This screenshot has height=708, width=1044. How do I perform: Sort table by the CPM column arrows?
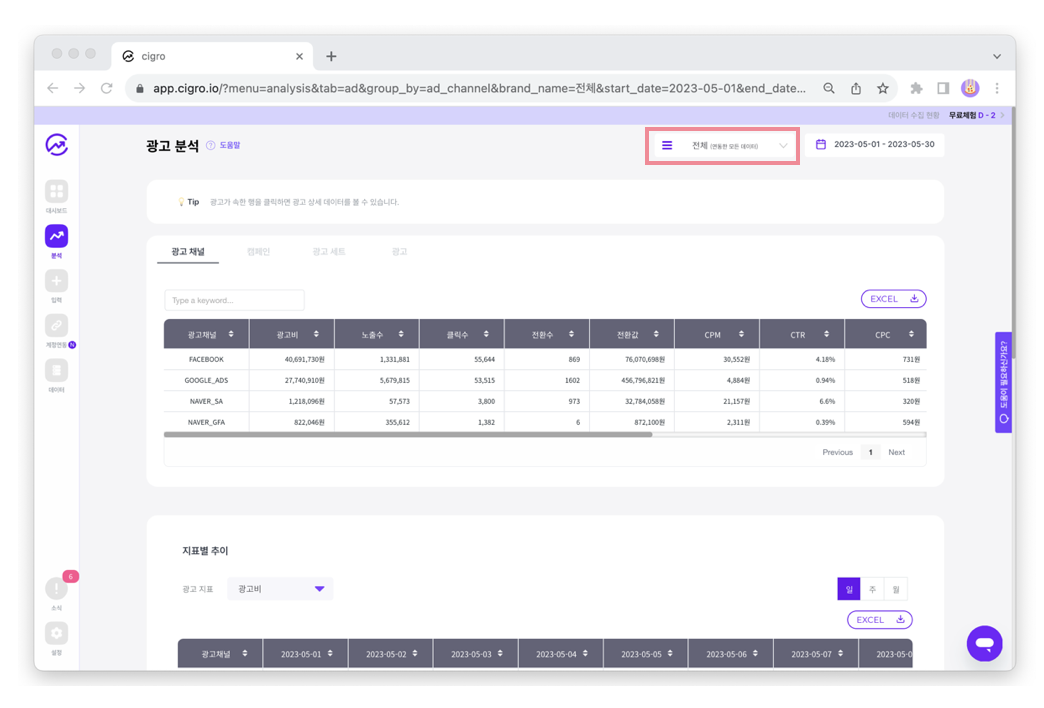click(x=741, y=334)
